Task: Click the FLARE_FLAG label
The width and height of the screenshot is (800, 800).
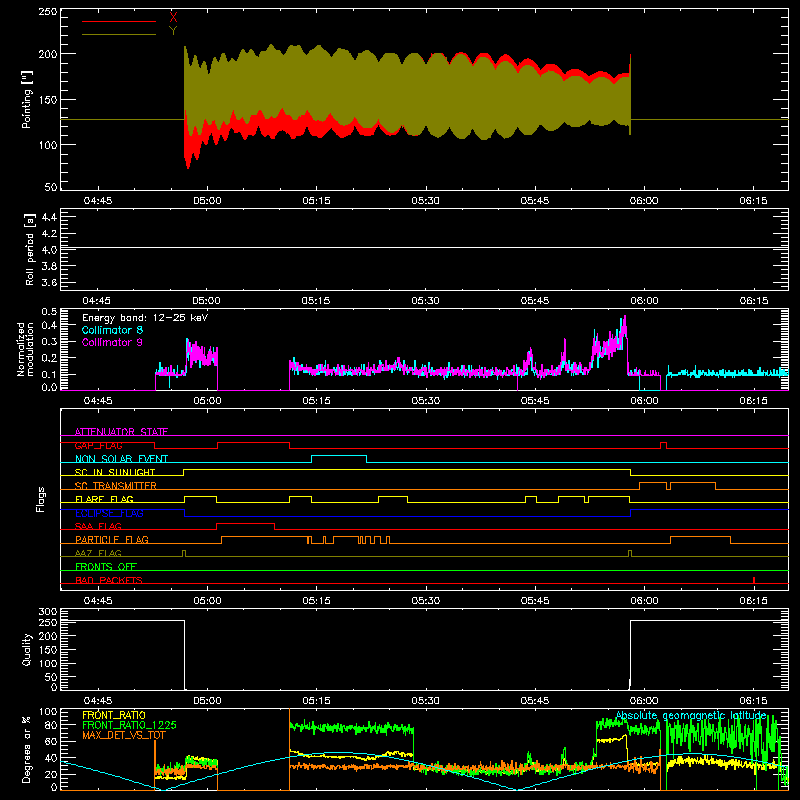Action: pyautogui.click(x=104, y=499)
